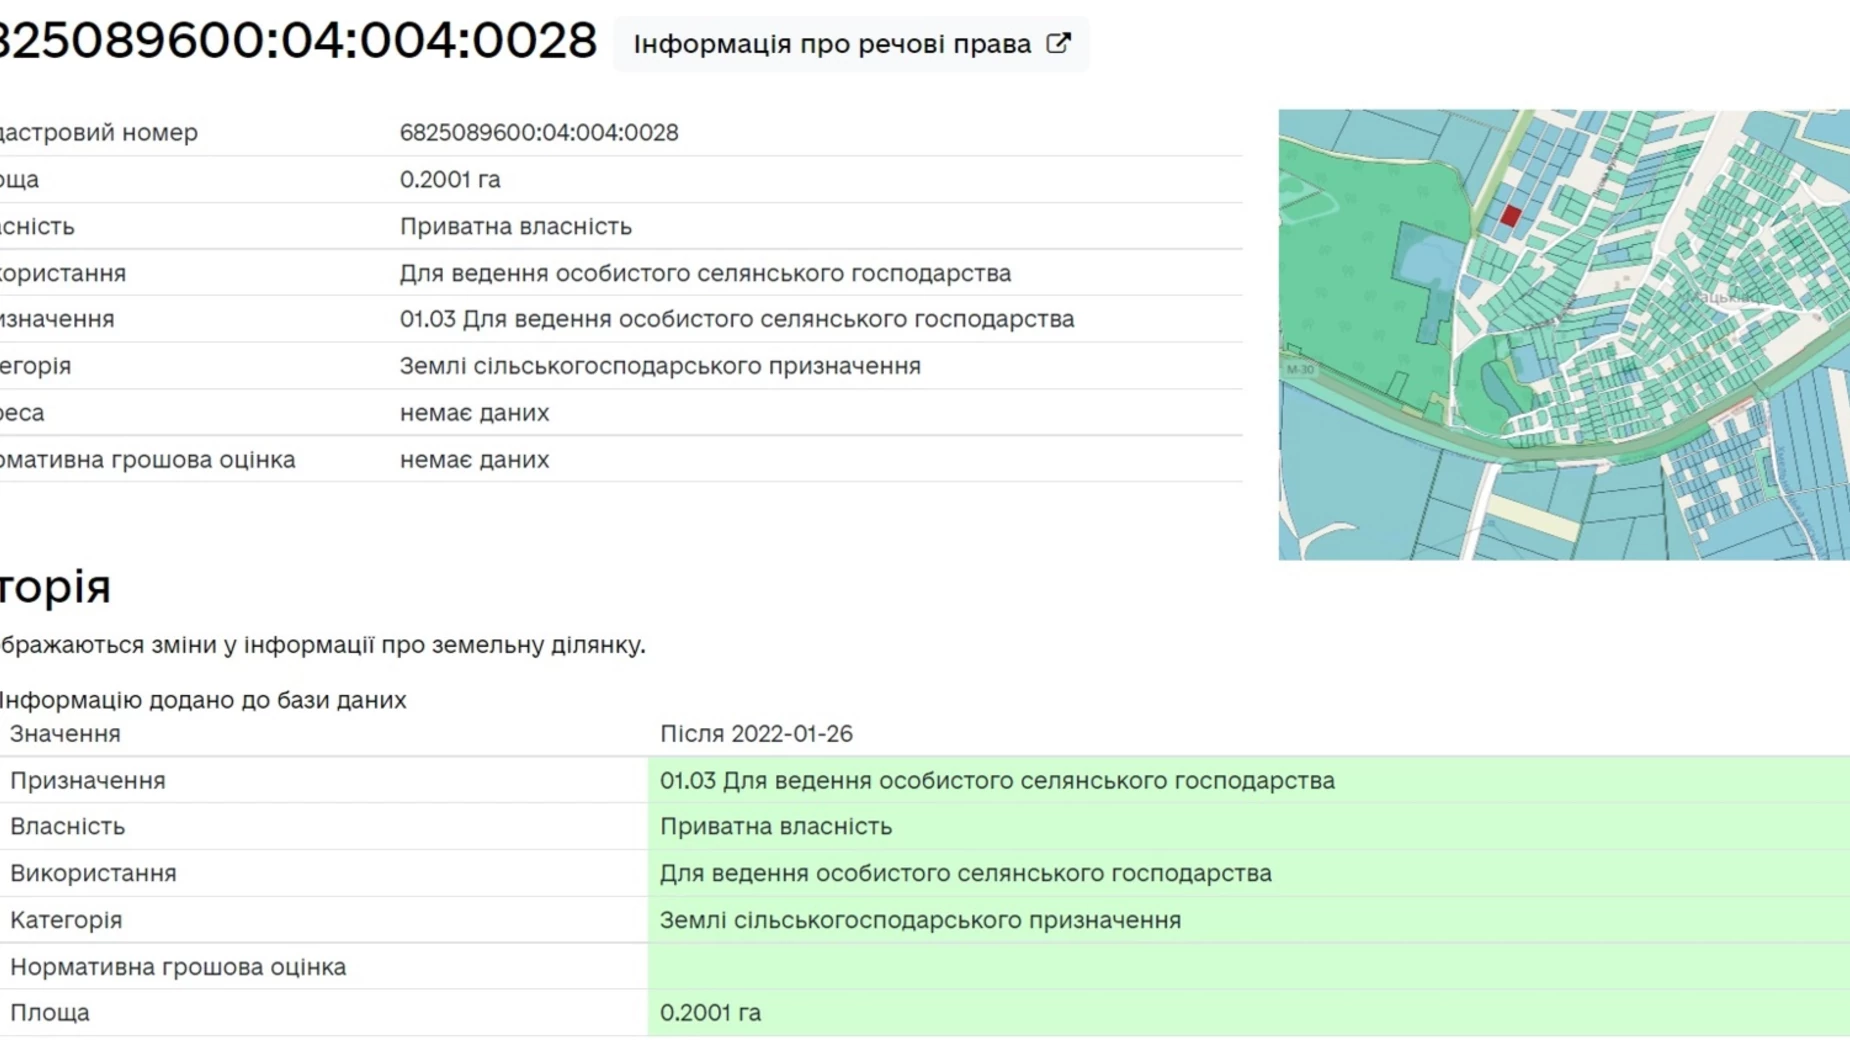
Task: Click the Приватна власність value in the top table
Action: point(516,227)
